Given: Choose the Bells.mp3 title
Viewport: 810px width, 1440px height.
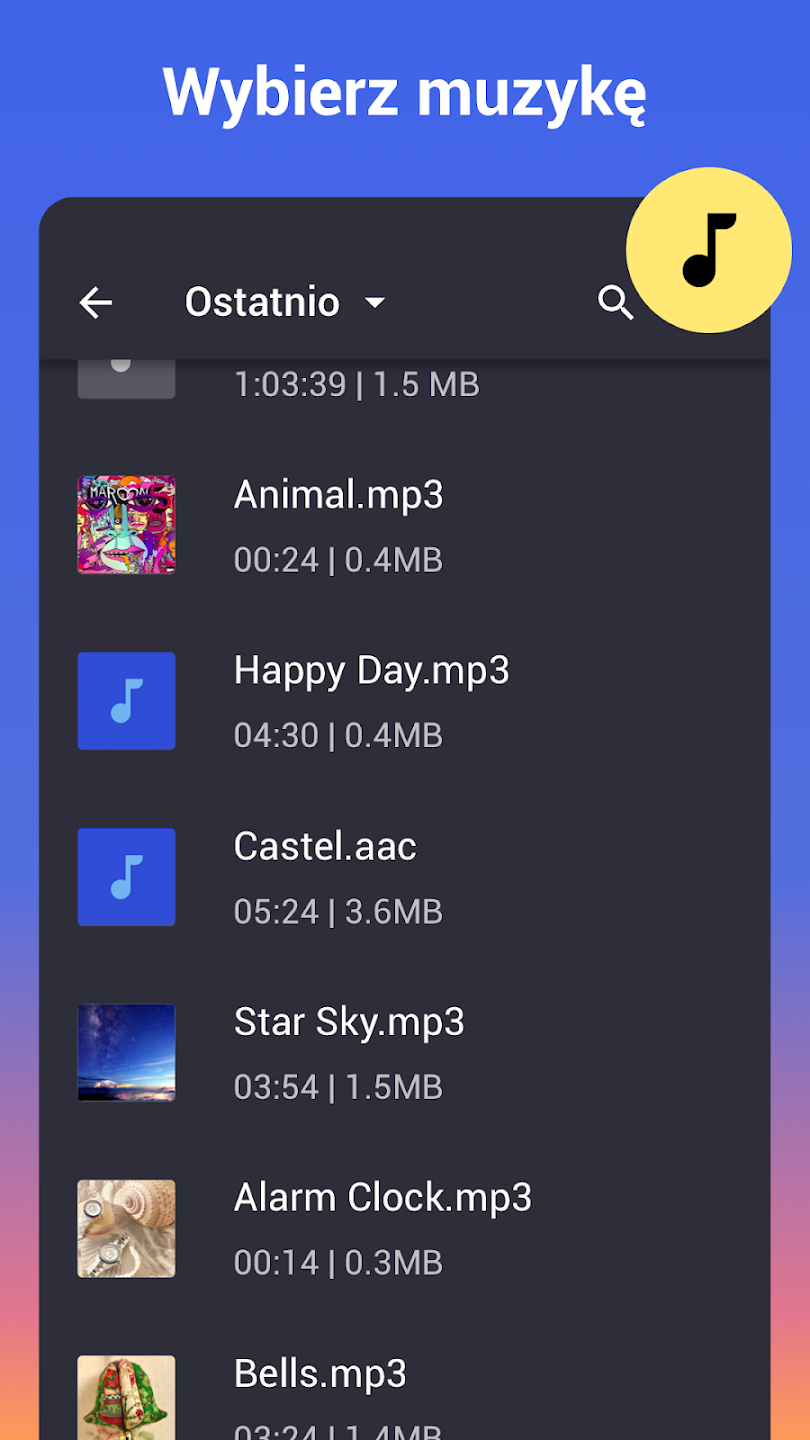Looking at the screenshot, I should coord(320,1374).
